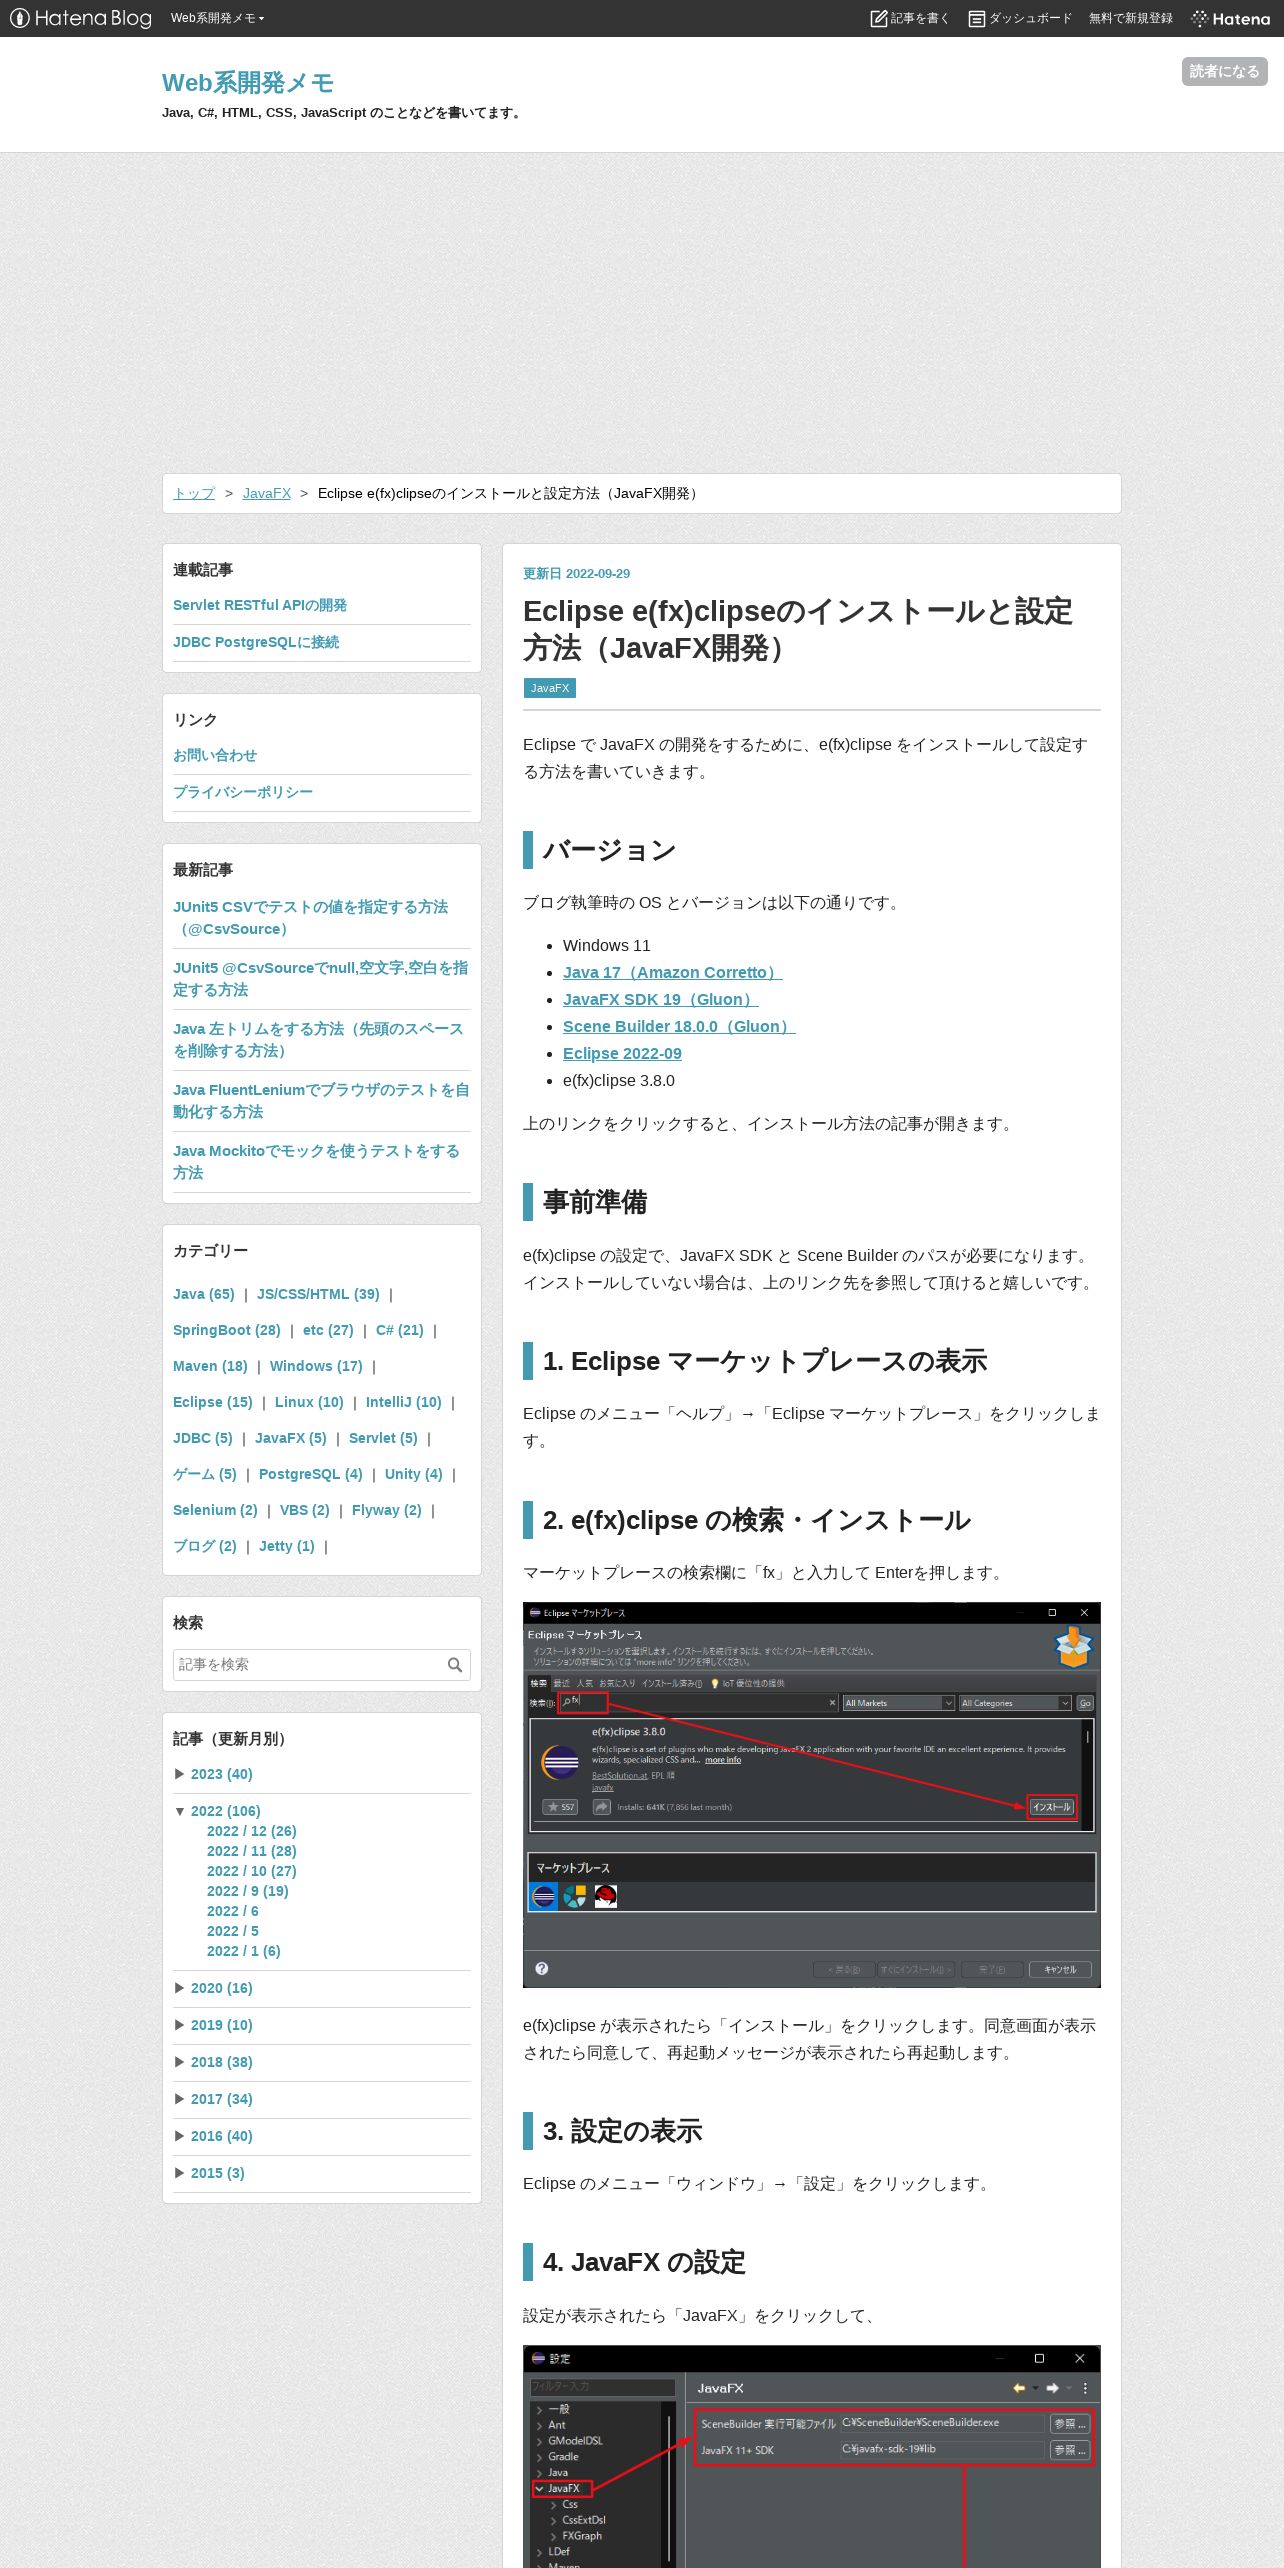Image resolution: width=1284 pixels, height=2568 pixels.
Task: Click the search magnifier icon
Action: pos(455,1664)
